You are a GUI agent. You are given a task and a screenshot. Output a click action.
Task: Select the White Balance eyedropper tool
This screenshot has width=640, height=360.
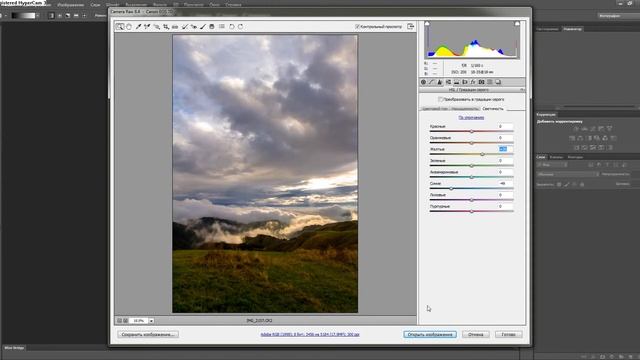pos(138,27)
